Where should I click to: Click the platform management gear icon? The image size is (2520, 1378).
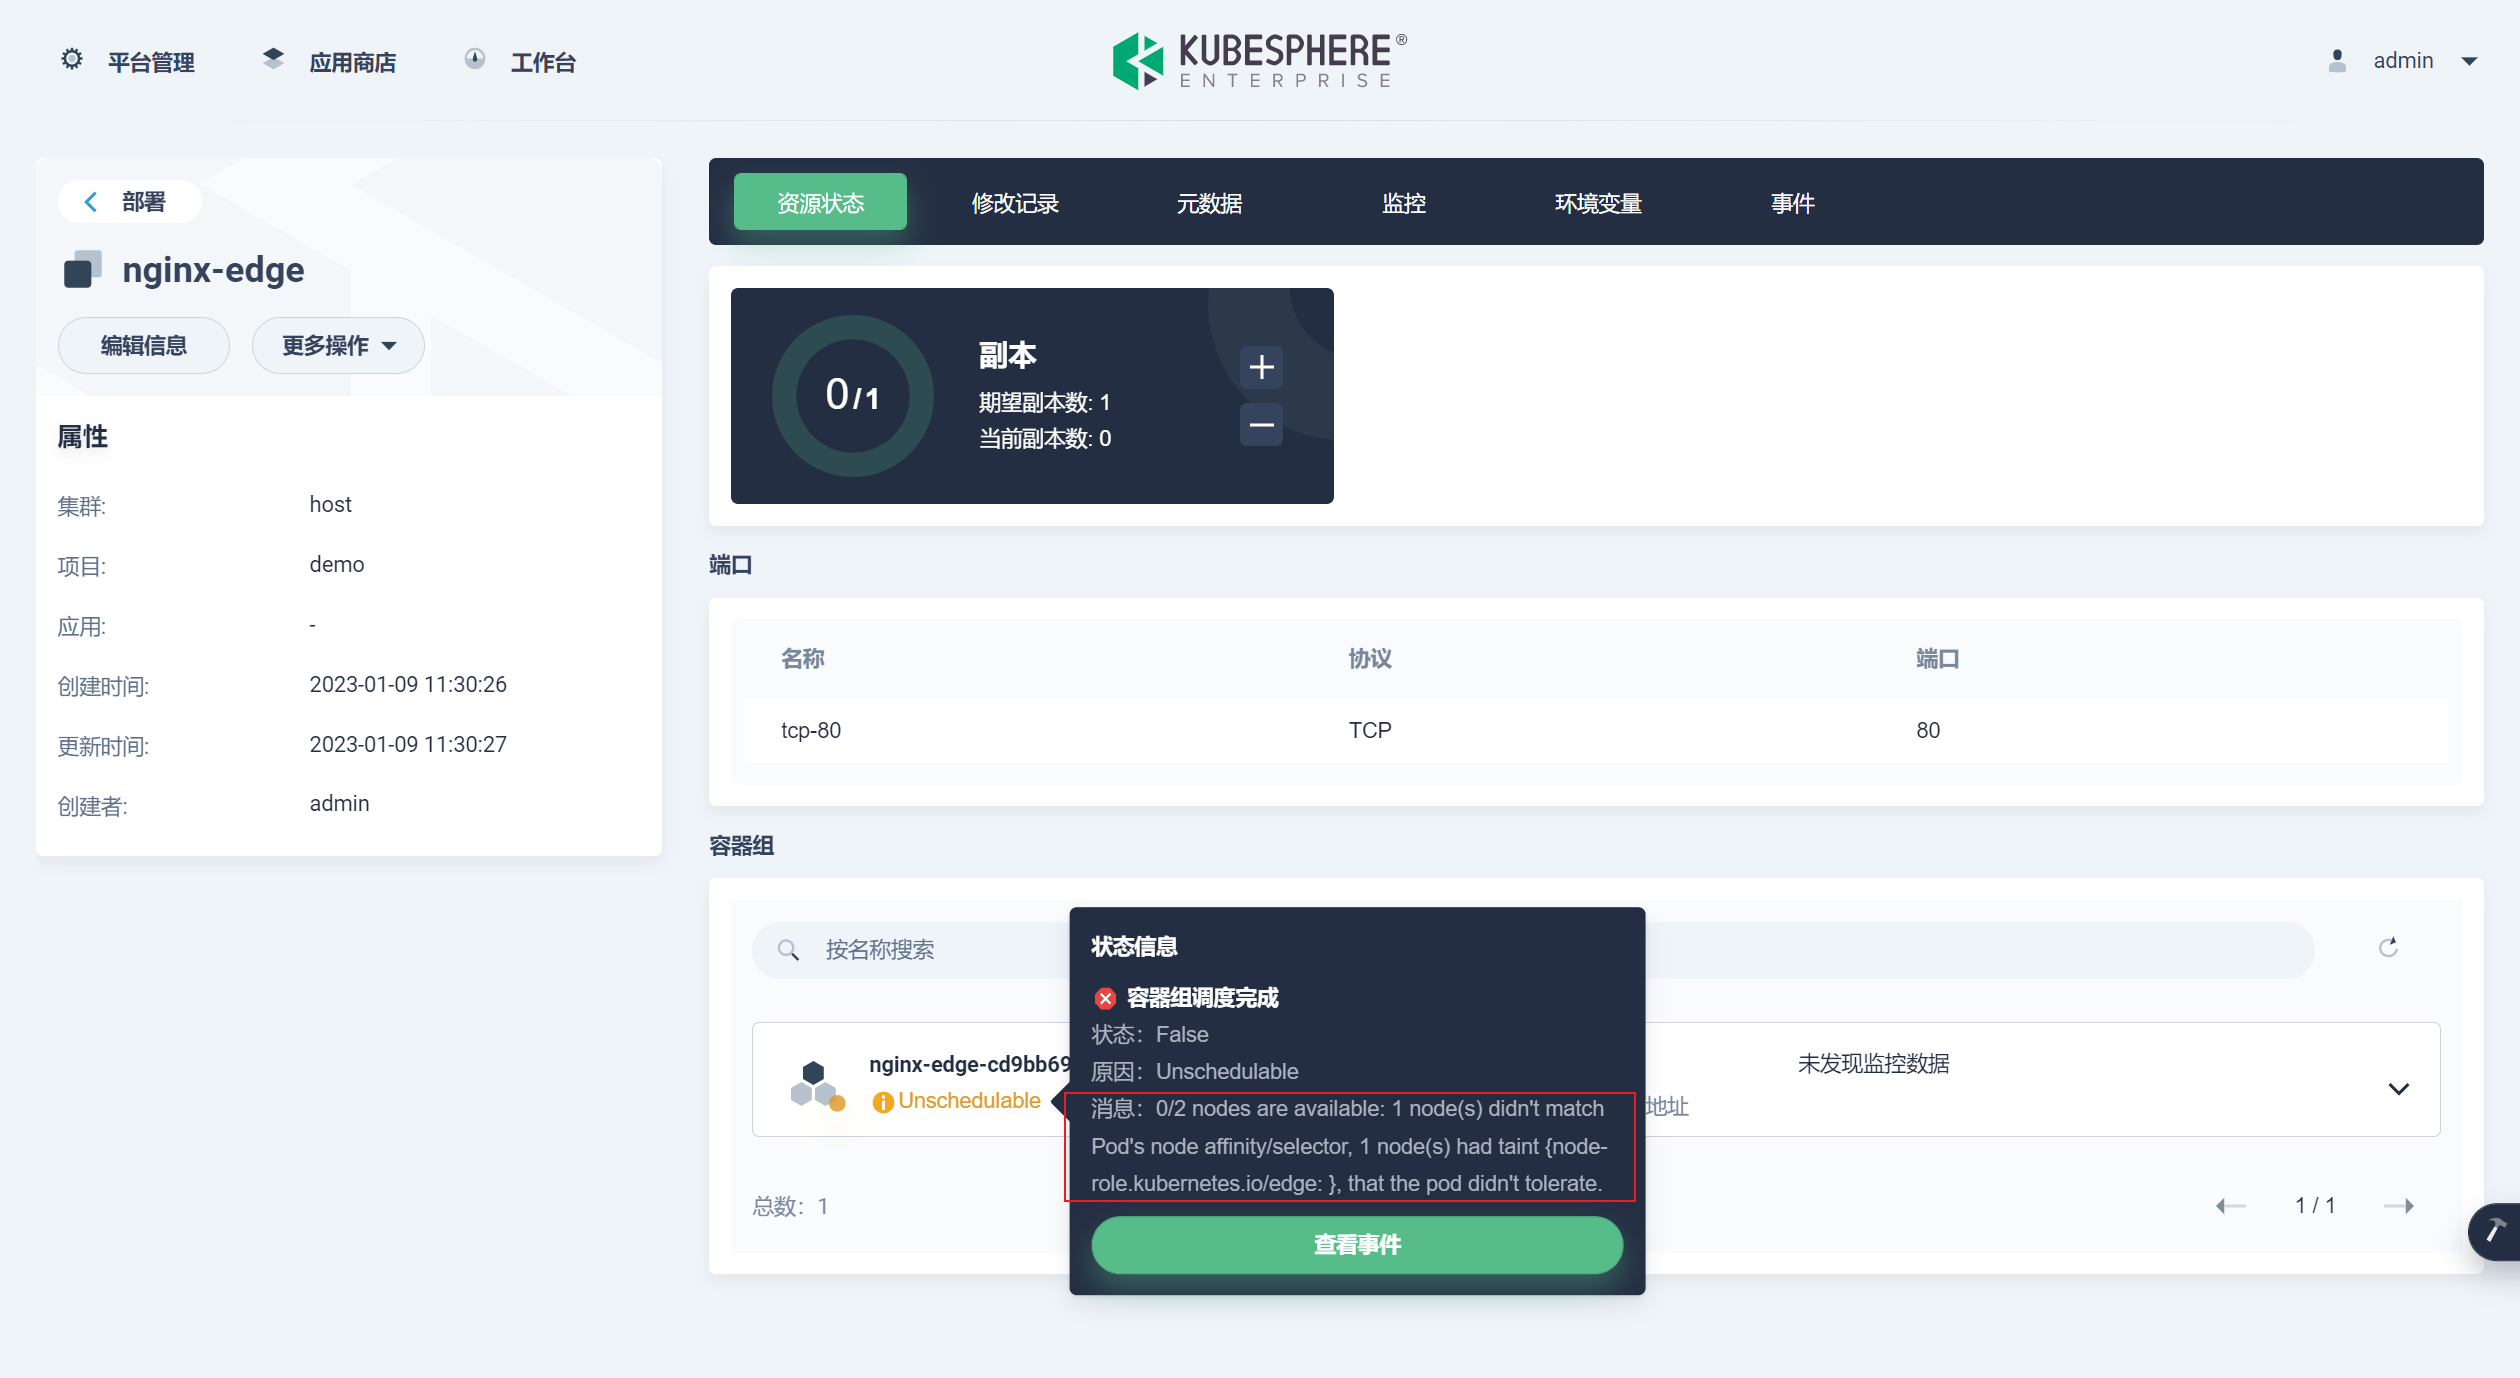[x=72, y=60]
